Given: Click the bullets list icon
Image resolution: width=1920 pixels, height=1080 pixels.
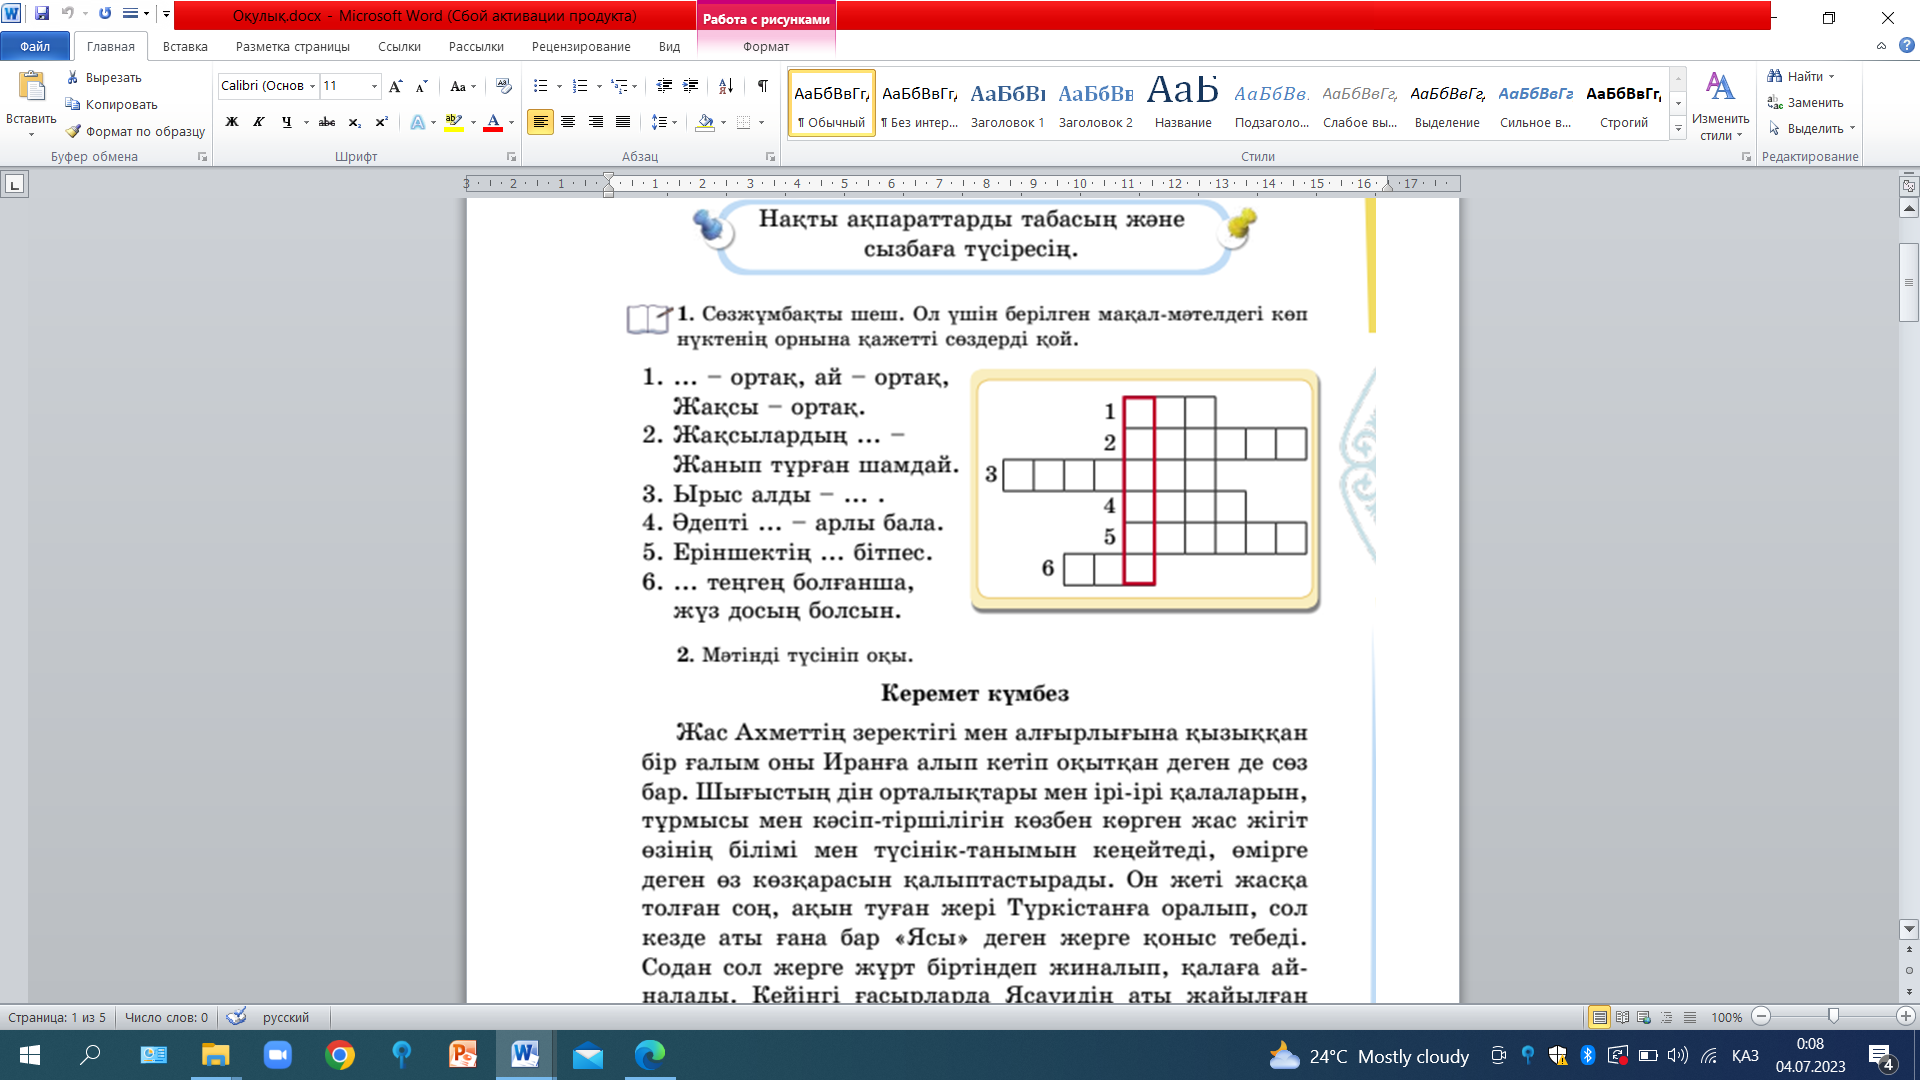Looking at the screenshot, I should pos(541,86).
